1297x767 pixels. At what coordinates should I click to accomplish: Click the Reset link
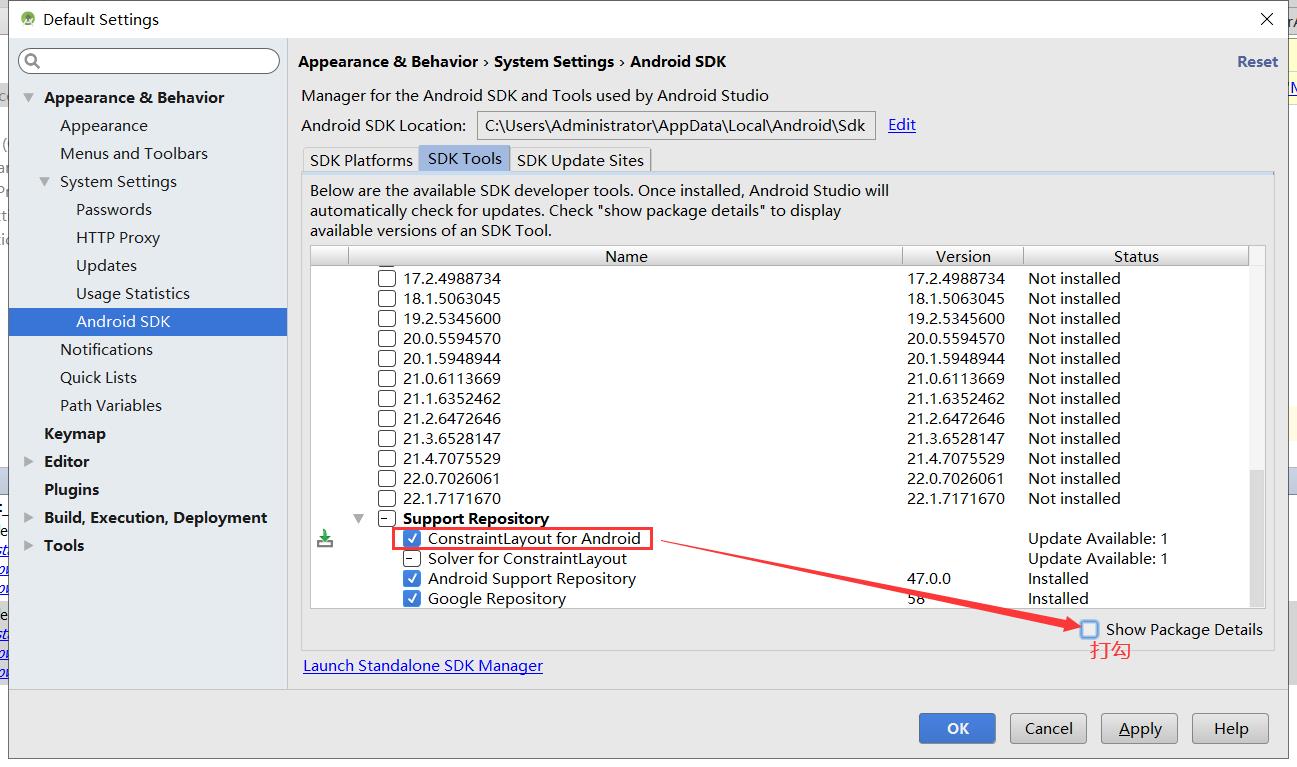point(1257,62)
